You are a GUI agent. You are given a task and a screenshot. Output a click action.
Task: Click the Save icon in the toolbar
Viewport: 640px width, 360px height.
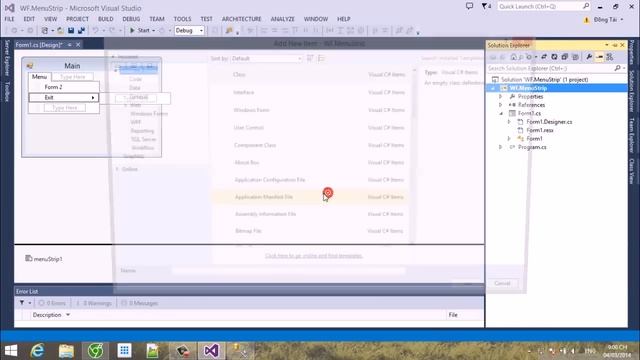point(71,31)
